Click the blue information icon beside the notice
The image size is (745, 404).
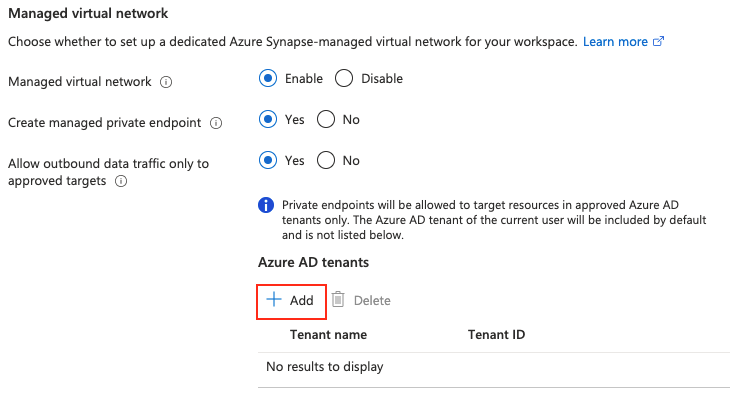(266, 205)
